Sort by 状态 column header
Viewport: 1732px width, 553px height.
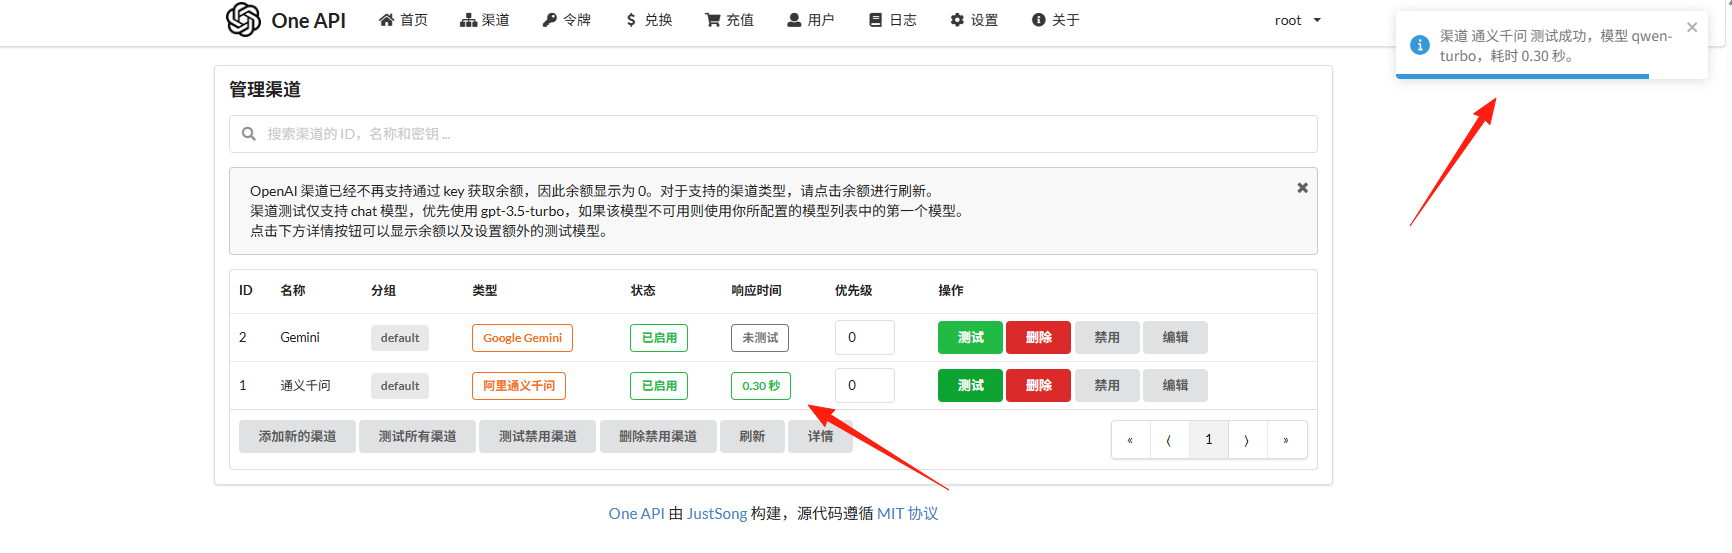pyautogui.click(x=643, y=290)
